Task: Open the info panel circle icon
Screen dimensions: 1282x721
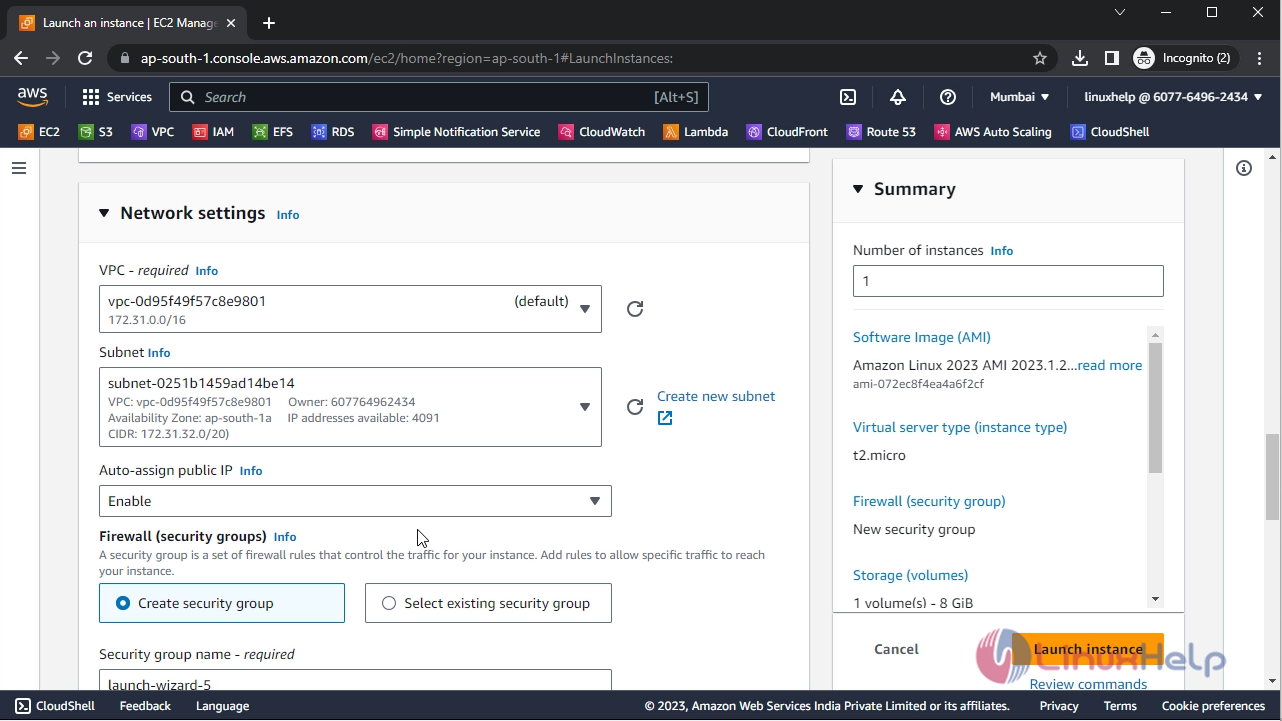Action: pos(1244,168)
